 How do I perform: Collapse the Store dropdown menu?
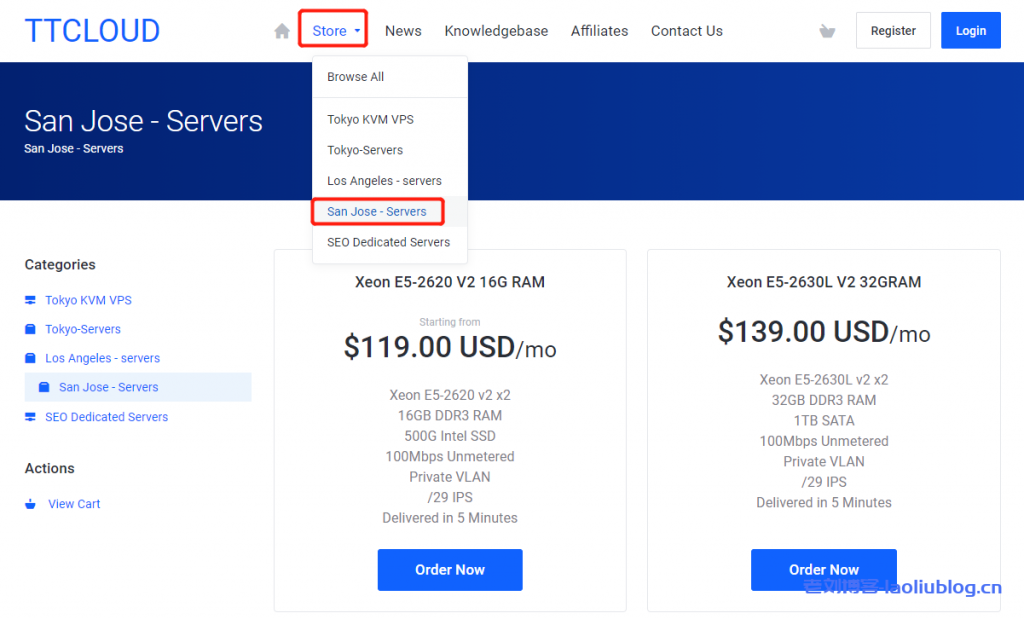(335, 31)
